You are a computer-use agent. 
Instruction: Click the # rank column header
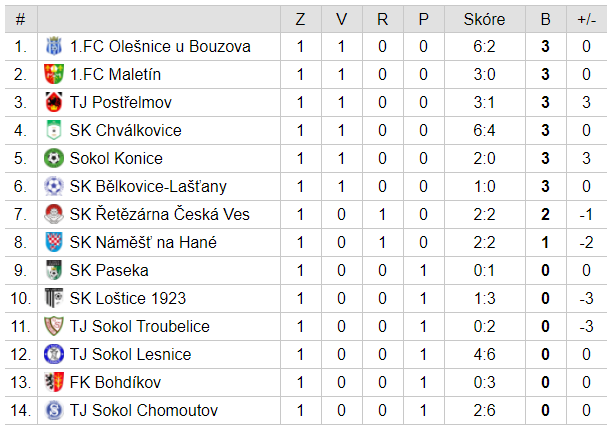click(21, 19)
